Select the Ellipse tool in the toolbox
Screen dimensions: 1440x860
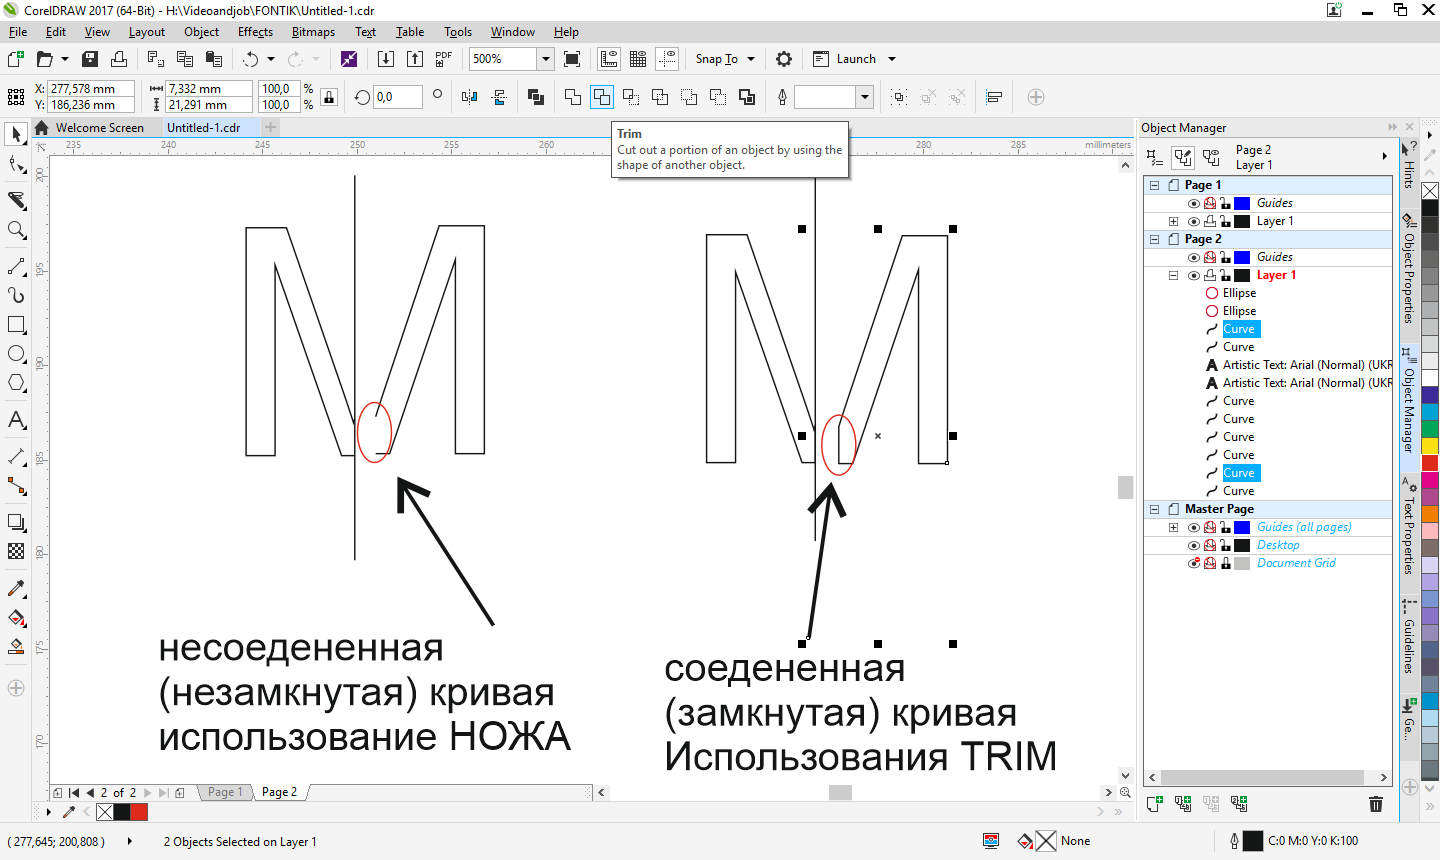tap(16, 354)
